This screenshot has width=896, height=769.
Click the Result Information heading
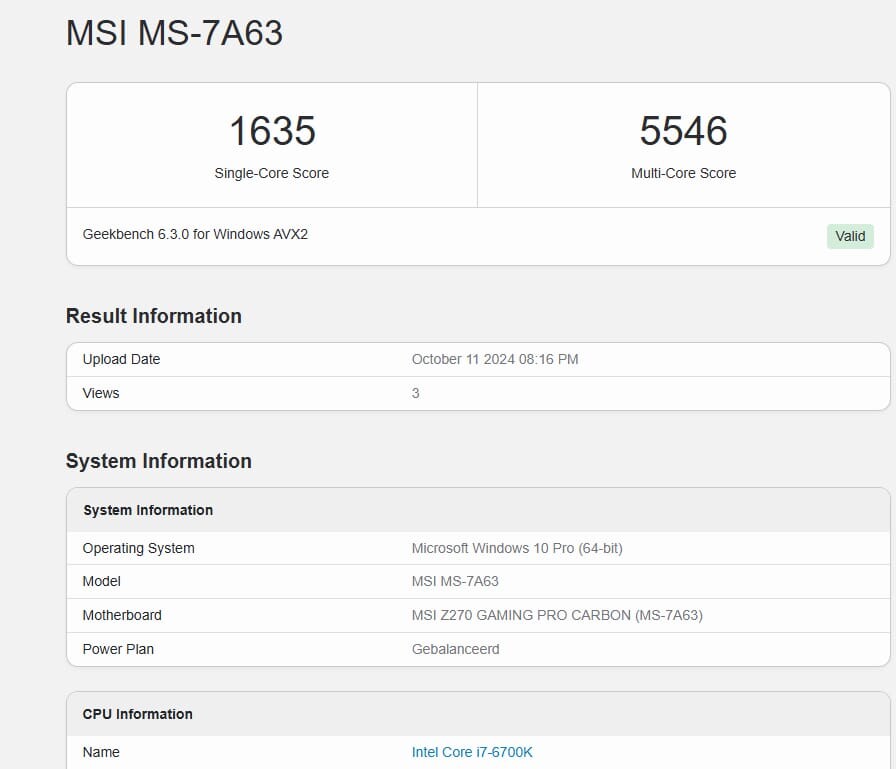[x=154, y=316]
